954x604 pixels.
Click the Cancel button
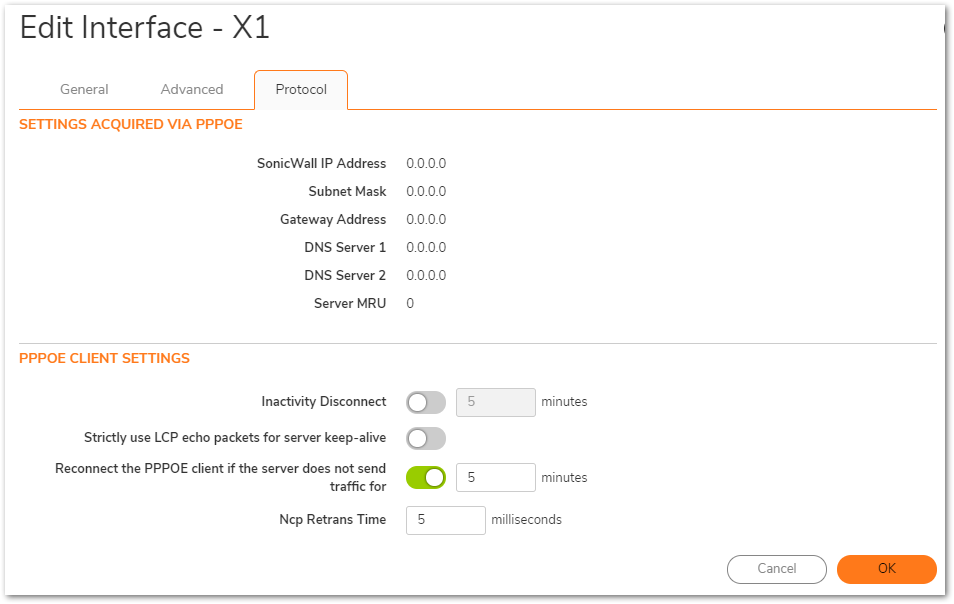click(777, 569)
